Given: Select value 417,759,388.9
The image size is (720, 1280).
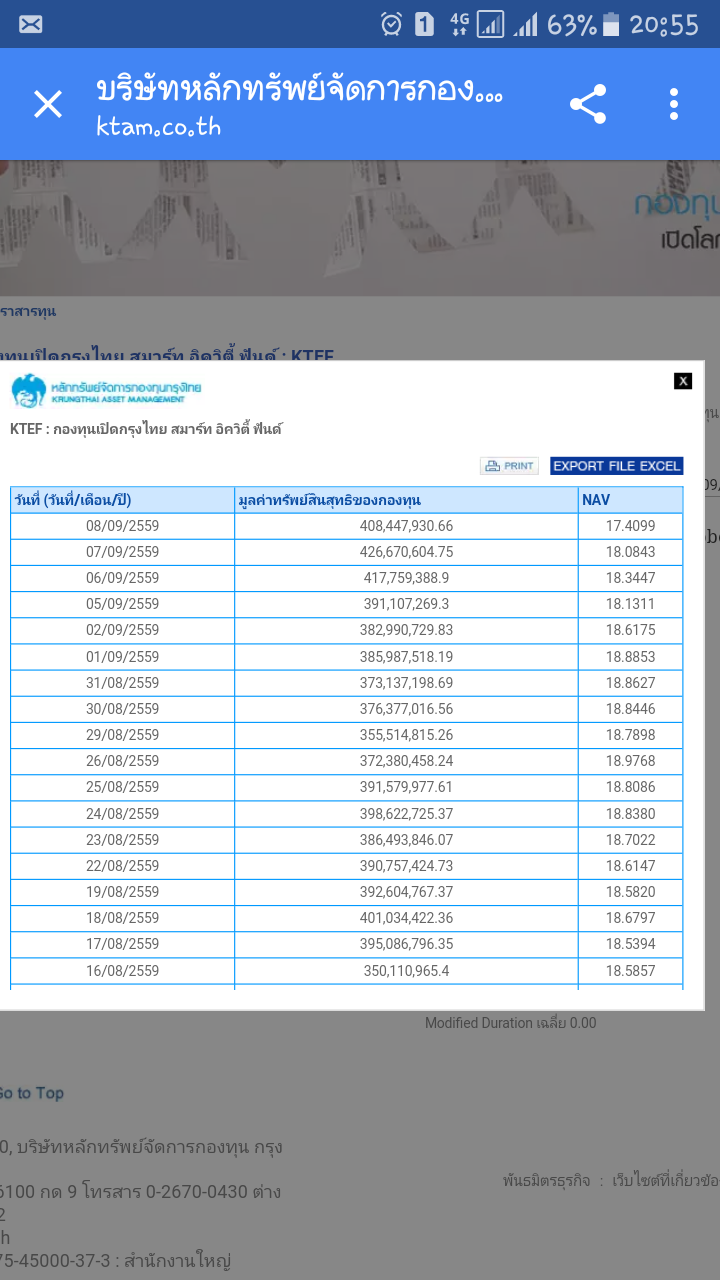Looking at the screenshot, I should [x=407, y=578].
